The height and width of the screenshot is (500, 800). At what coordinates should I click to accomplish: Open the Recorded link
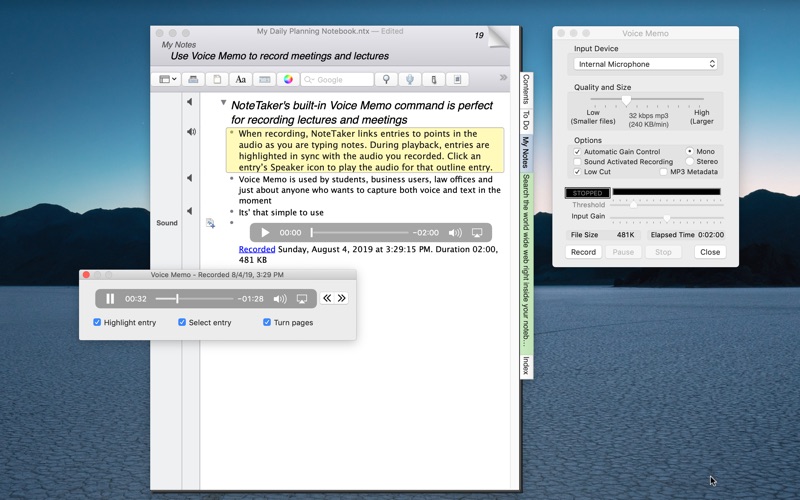(257, 249)
